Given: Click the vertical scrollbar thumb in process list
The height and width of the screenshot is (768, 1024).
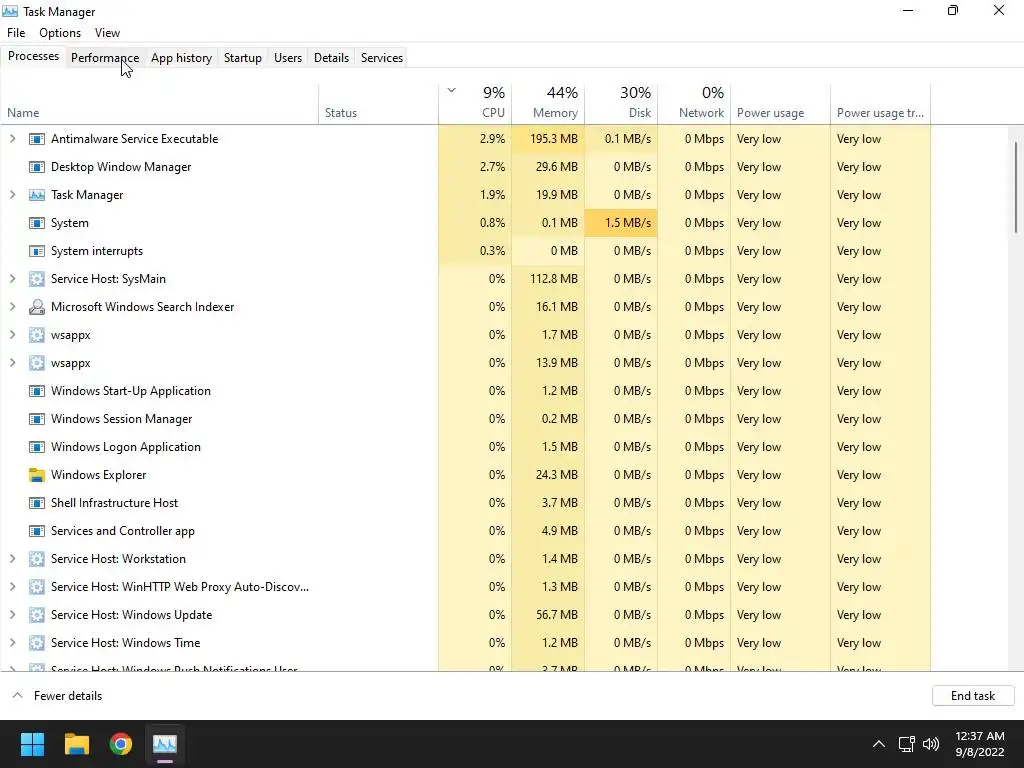Looking at the screenshot, I should pos(1016,187).
